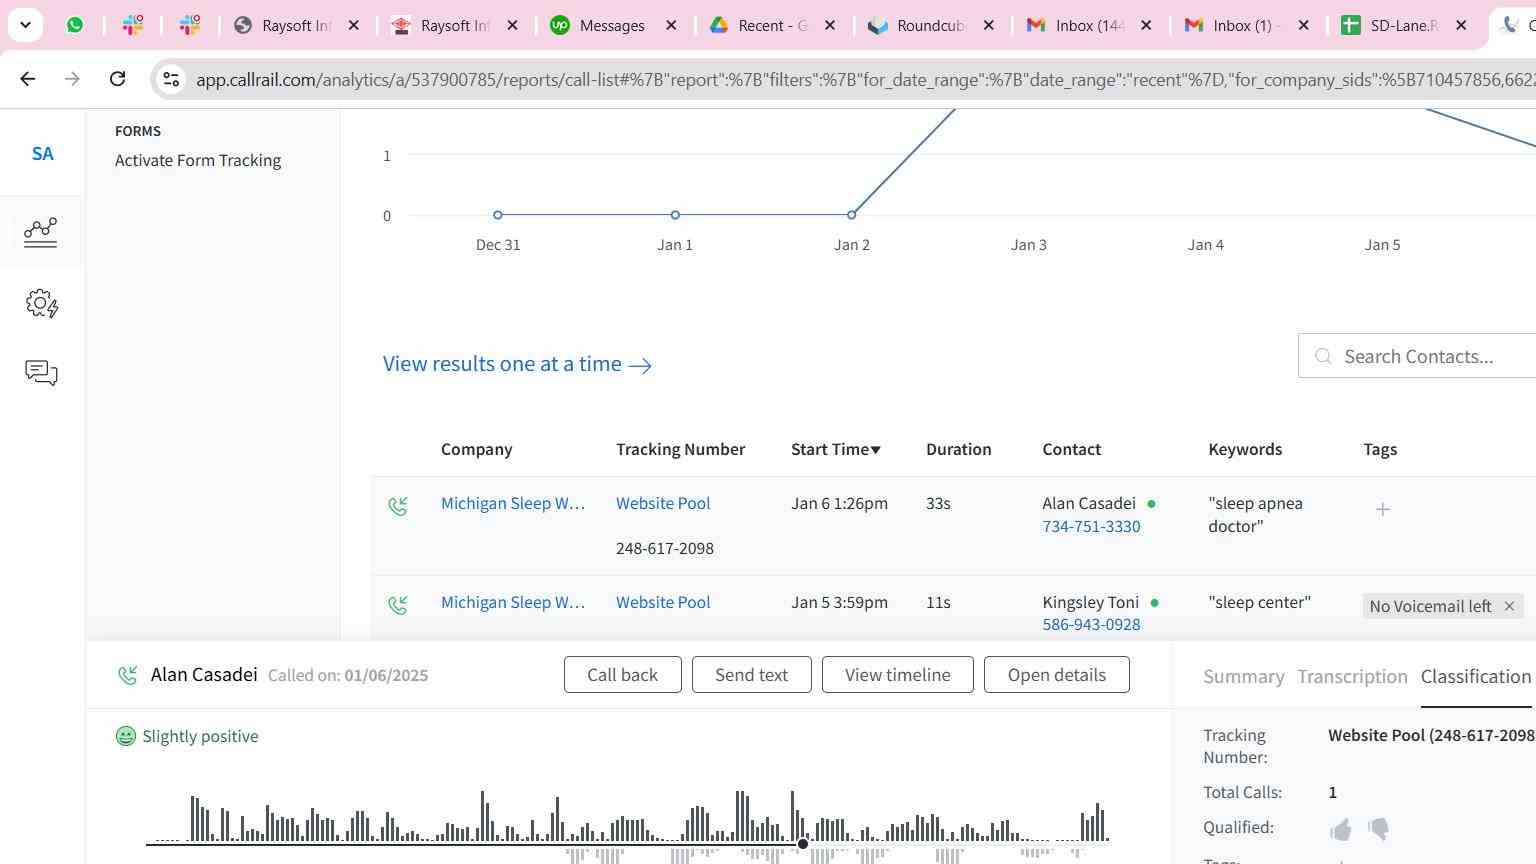Click the Call back button
Image resolution: width=1536 pixels, height=864 pixels.
[x=622, y=675]
